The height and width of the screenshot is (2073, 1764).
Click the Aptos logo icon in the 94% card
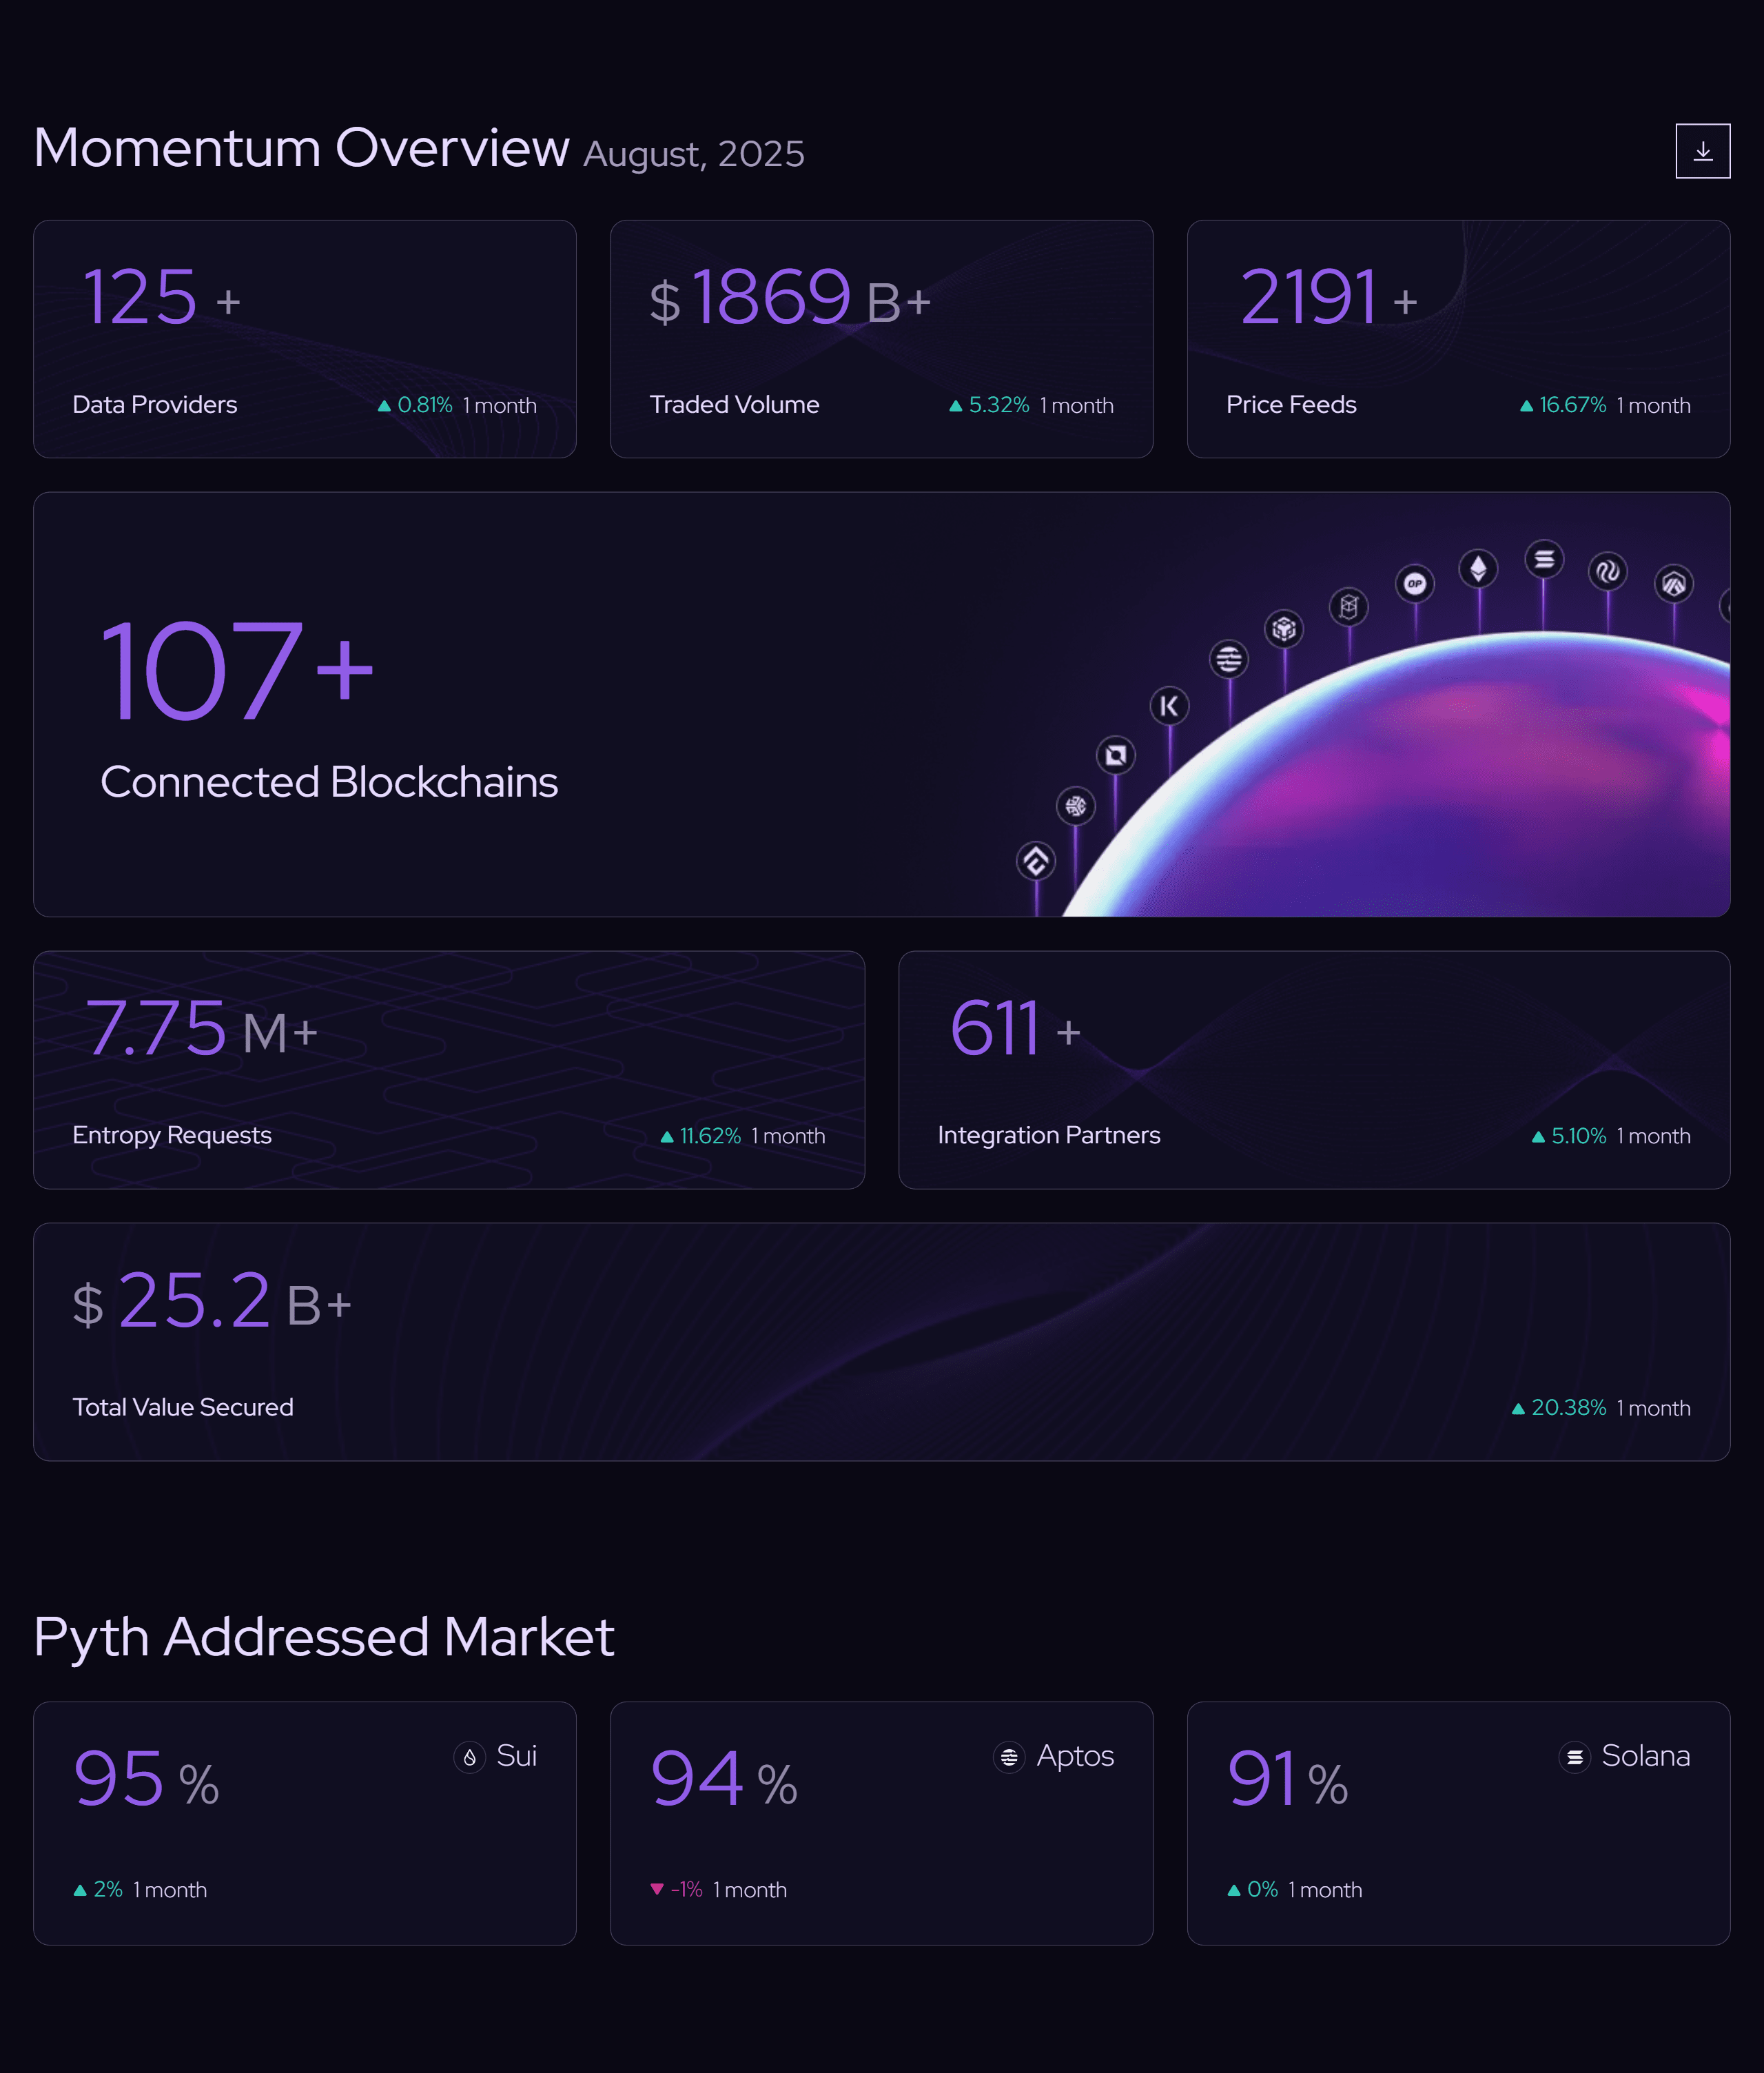click(1009, 1757)
